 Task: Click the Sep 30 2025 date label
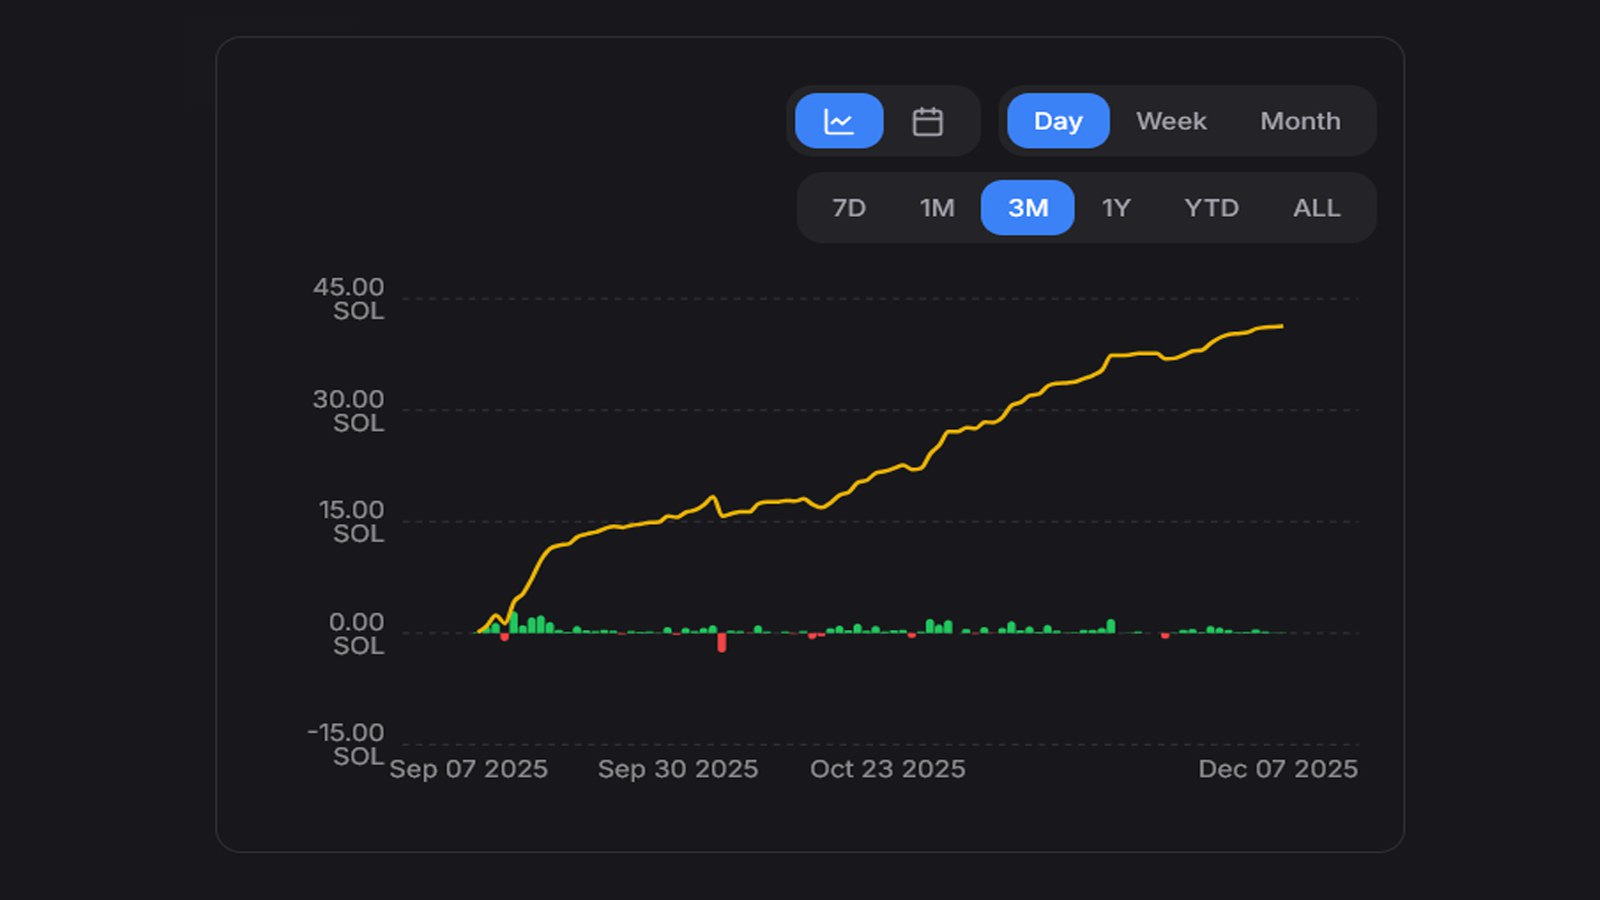coord(678,769)
